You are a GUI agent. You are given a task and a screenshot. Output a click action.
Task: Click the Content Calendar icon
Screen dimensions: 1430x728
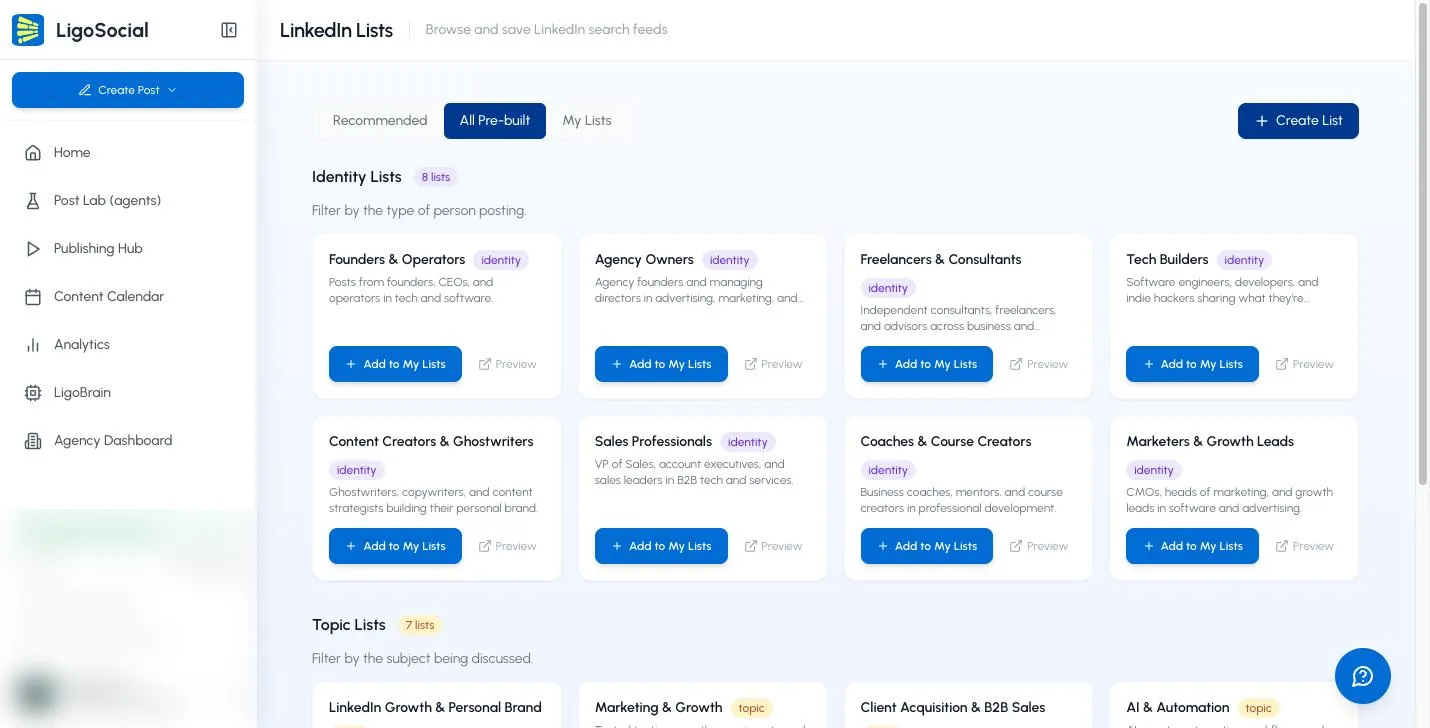33,296
